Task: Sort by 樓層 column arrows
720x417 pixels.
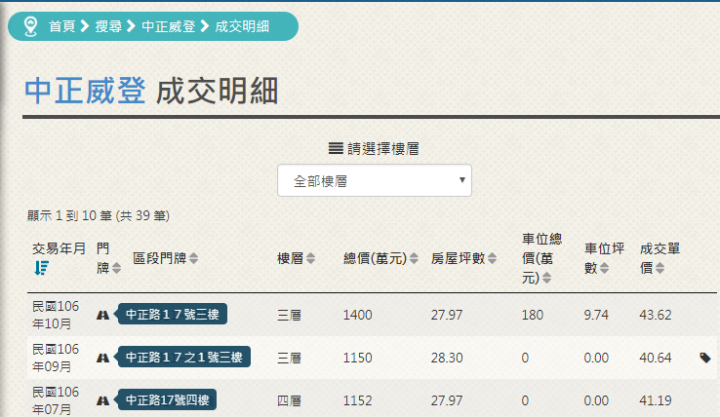Action: coord(311,258)
